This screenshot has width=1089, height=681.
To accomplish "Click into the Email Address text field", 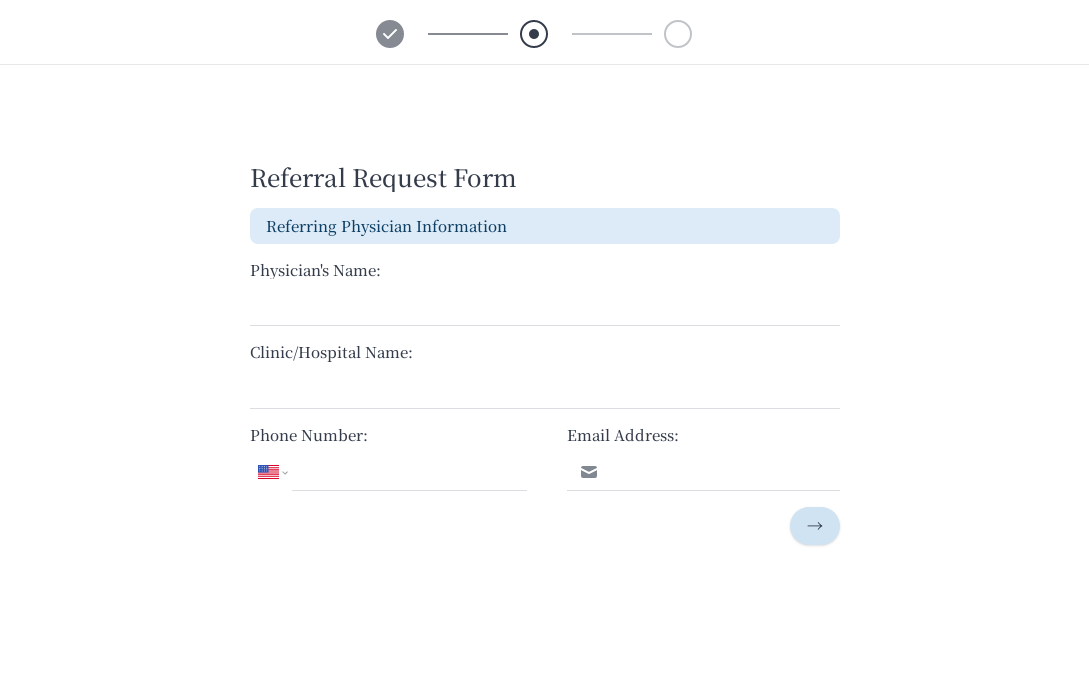I will (720, 472).
